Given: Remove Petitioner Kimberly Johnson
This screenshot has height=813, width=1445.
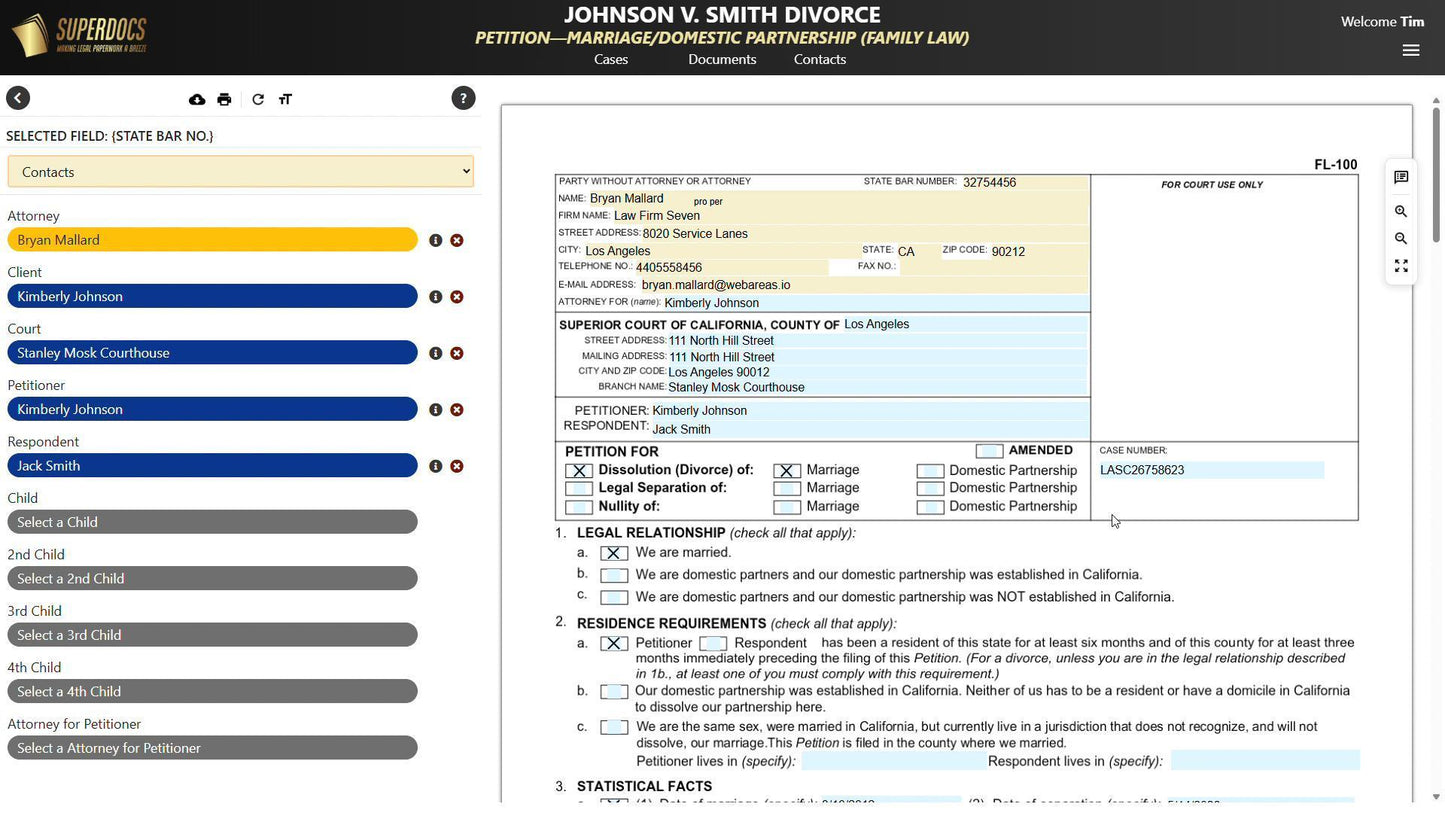Looking at the screenshot, I should (x=457, y=410).
